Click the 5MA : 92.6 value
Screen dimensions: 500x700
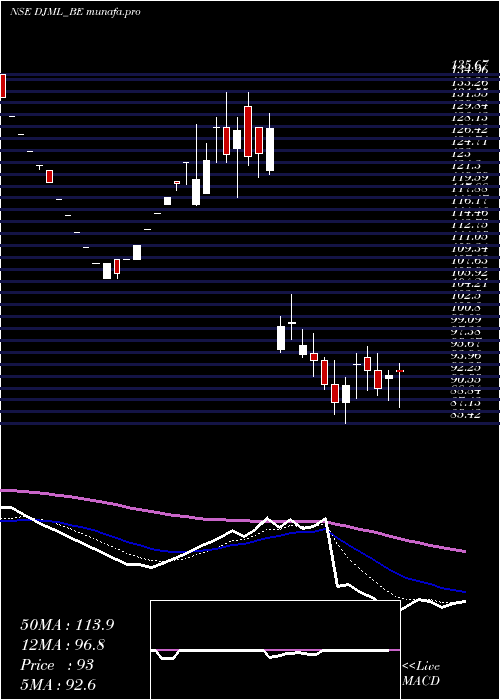coord(58,684)
